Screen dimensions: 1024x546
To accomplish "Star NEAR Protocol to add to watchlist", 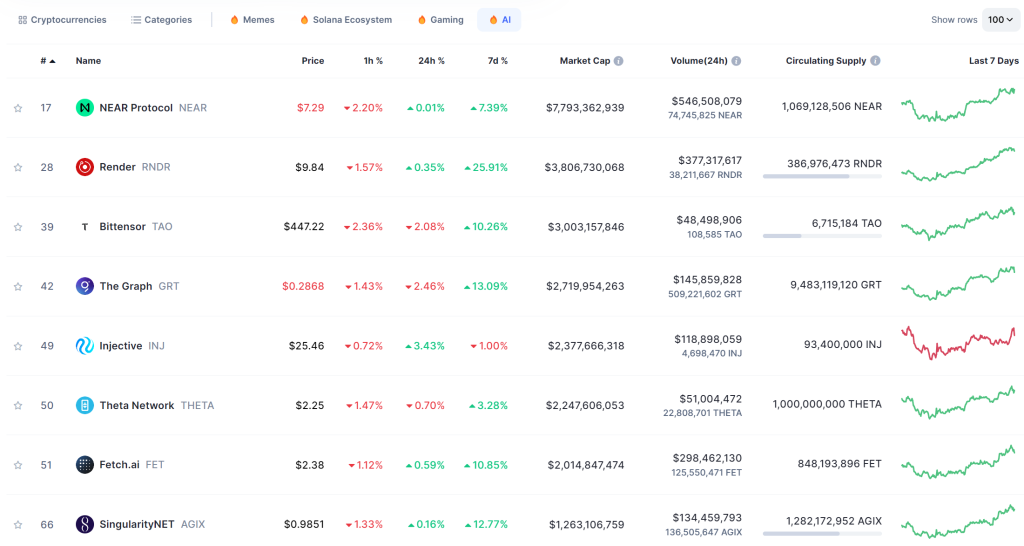I will pos(18,108).
